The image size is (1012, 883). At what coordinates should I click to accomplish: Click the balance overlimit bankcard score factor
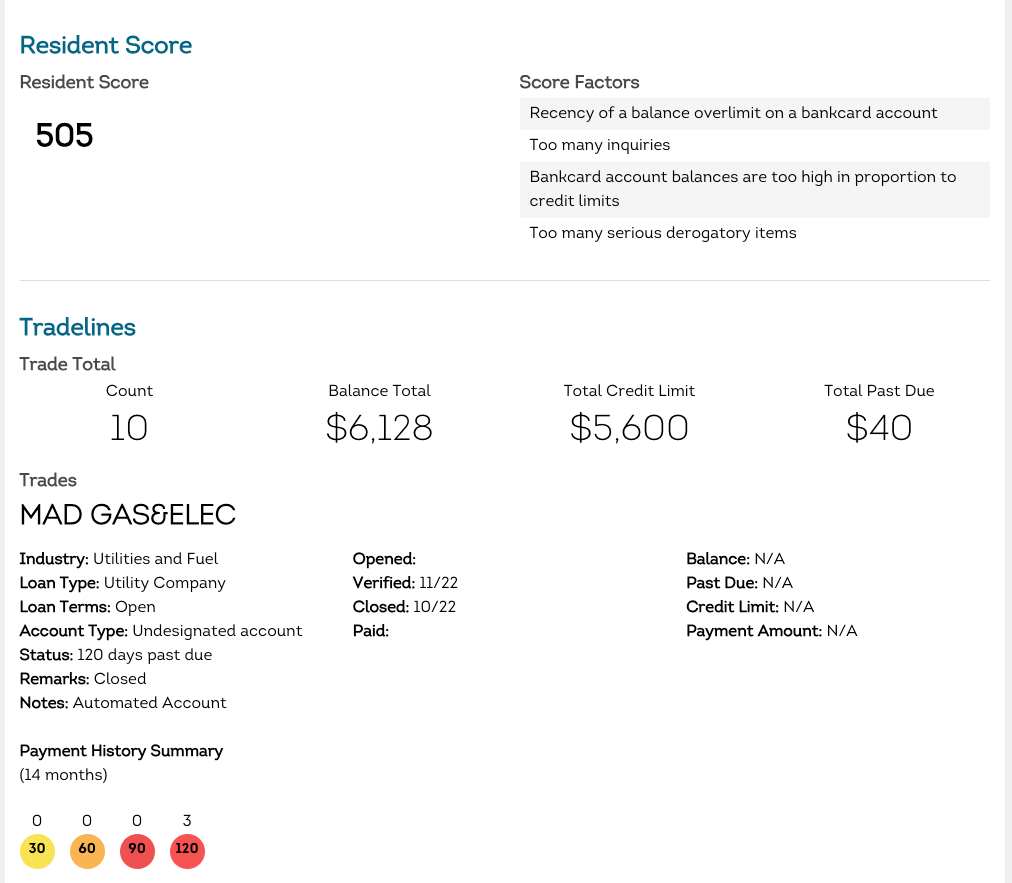click(x=733, y=113)
